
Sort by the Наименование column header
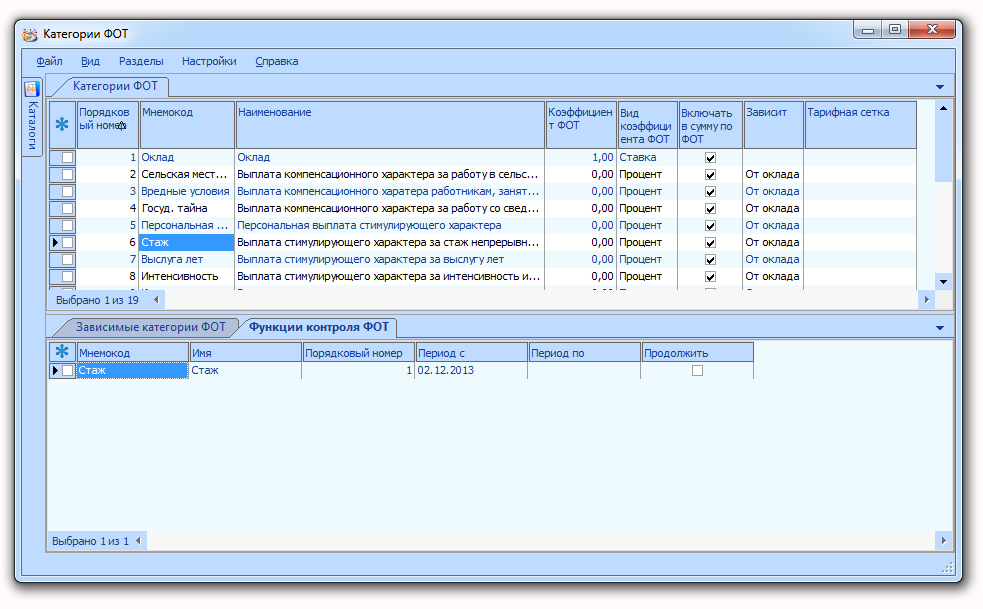tap(390, 125)
